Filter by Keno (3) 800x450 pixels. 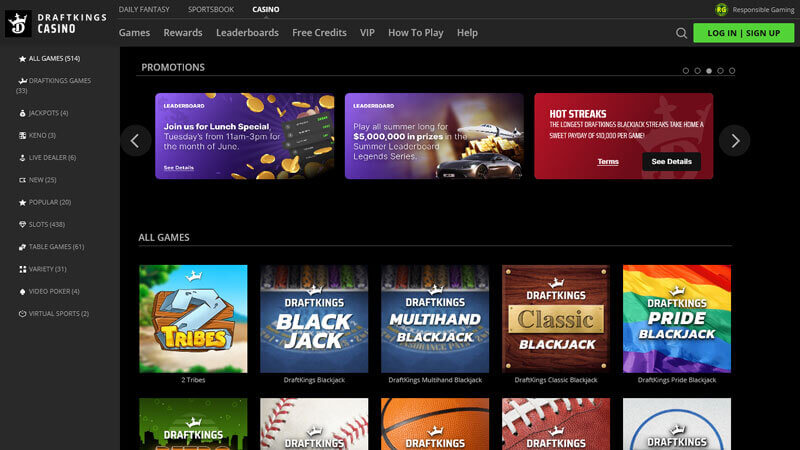click(42, 135)
